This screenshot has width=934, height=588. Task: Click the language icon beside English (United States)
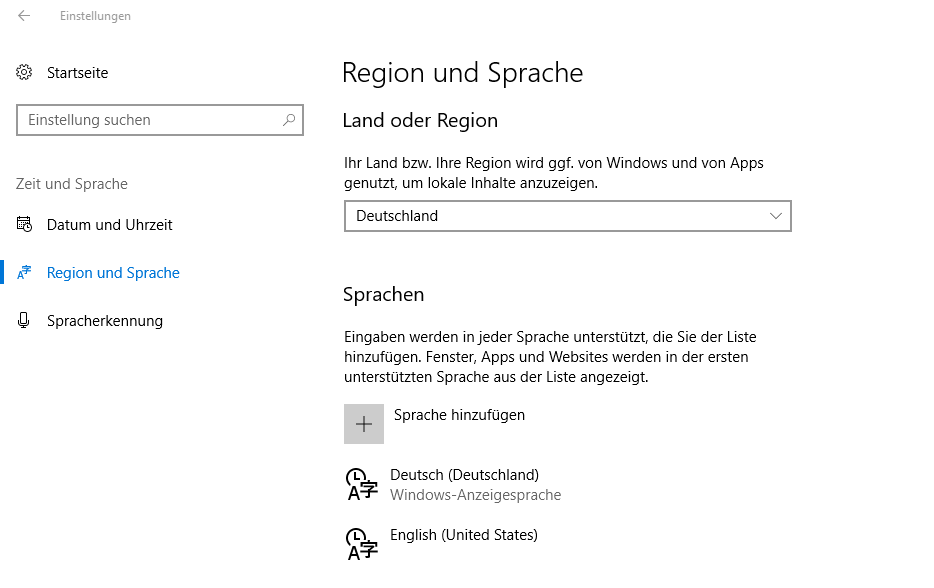tap(362, 544)
